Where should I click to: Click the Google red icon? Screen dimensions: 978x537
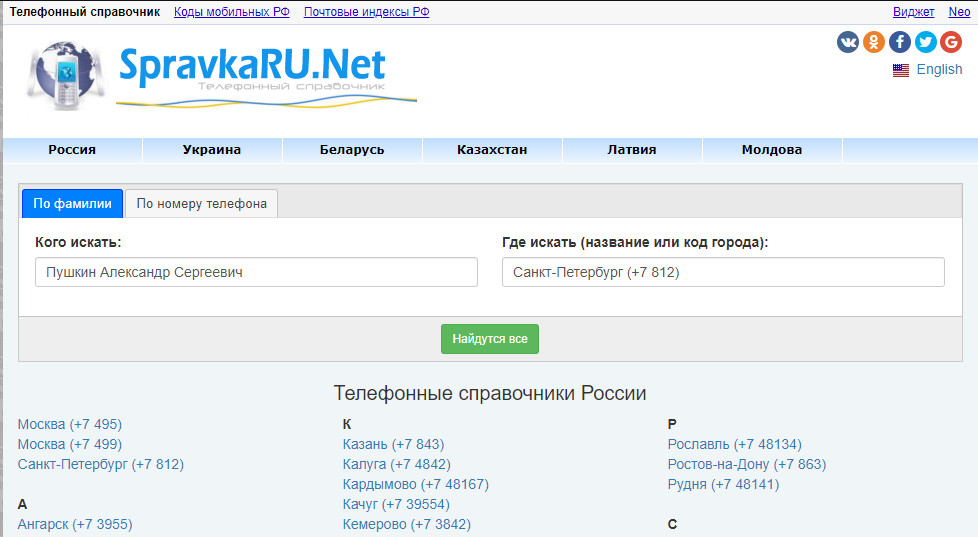coord(950,42)
